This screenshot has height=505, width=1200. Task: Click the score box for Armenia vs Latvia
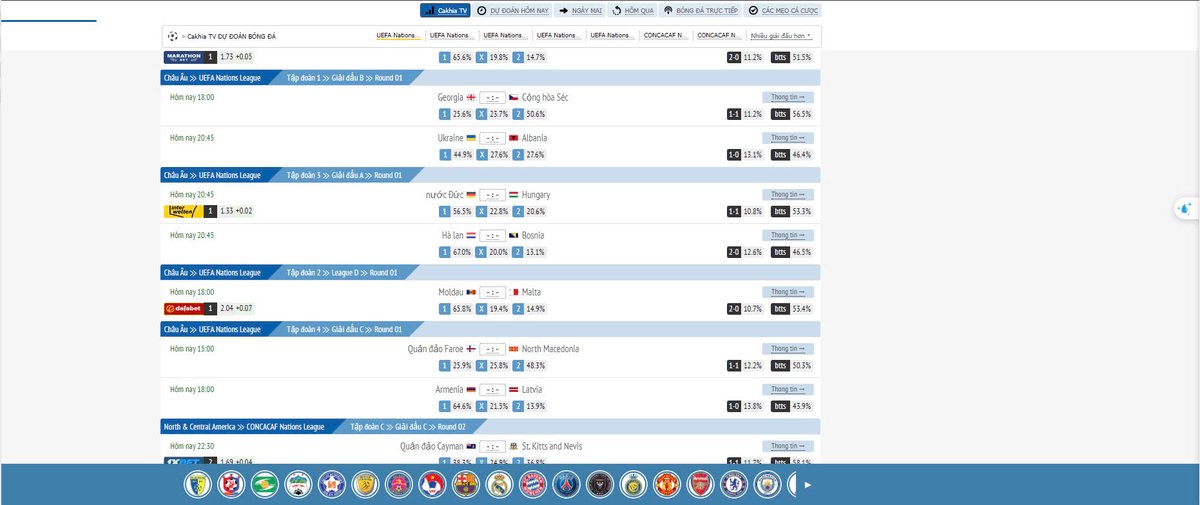point(491,389)
